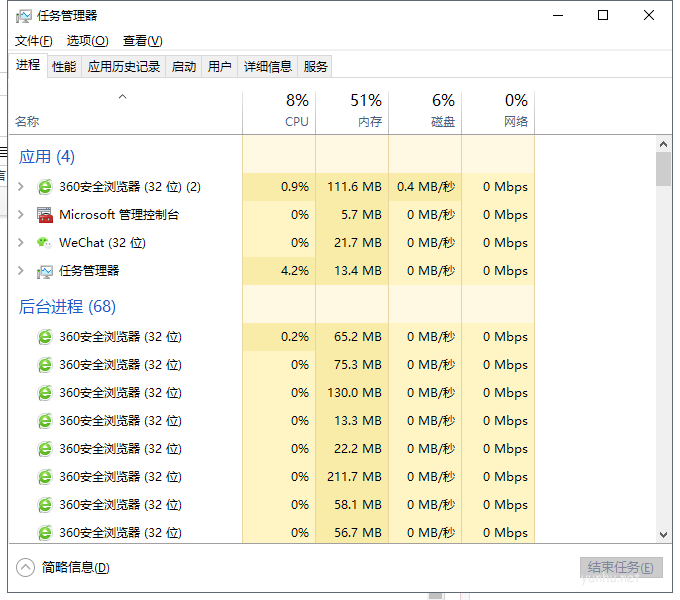Click the sort arrow above 名称 column
This screenshot has width=680, height=600.
click(x=123, y=97)
